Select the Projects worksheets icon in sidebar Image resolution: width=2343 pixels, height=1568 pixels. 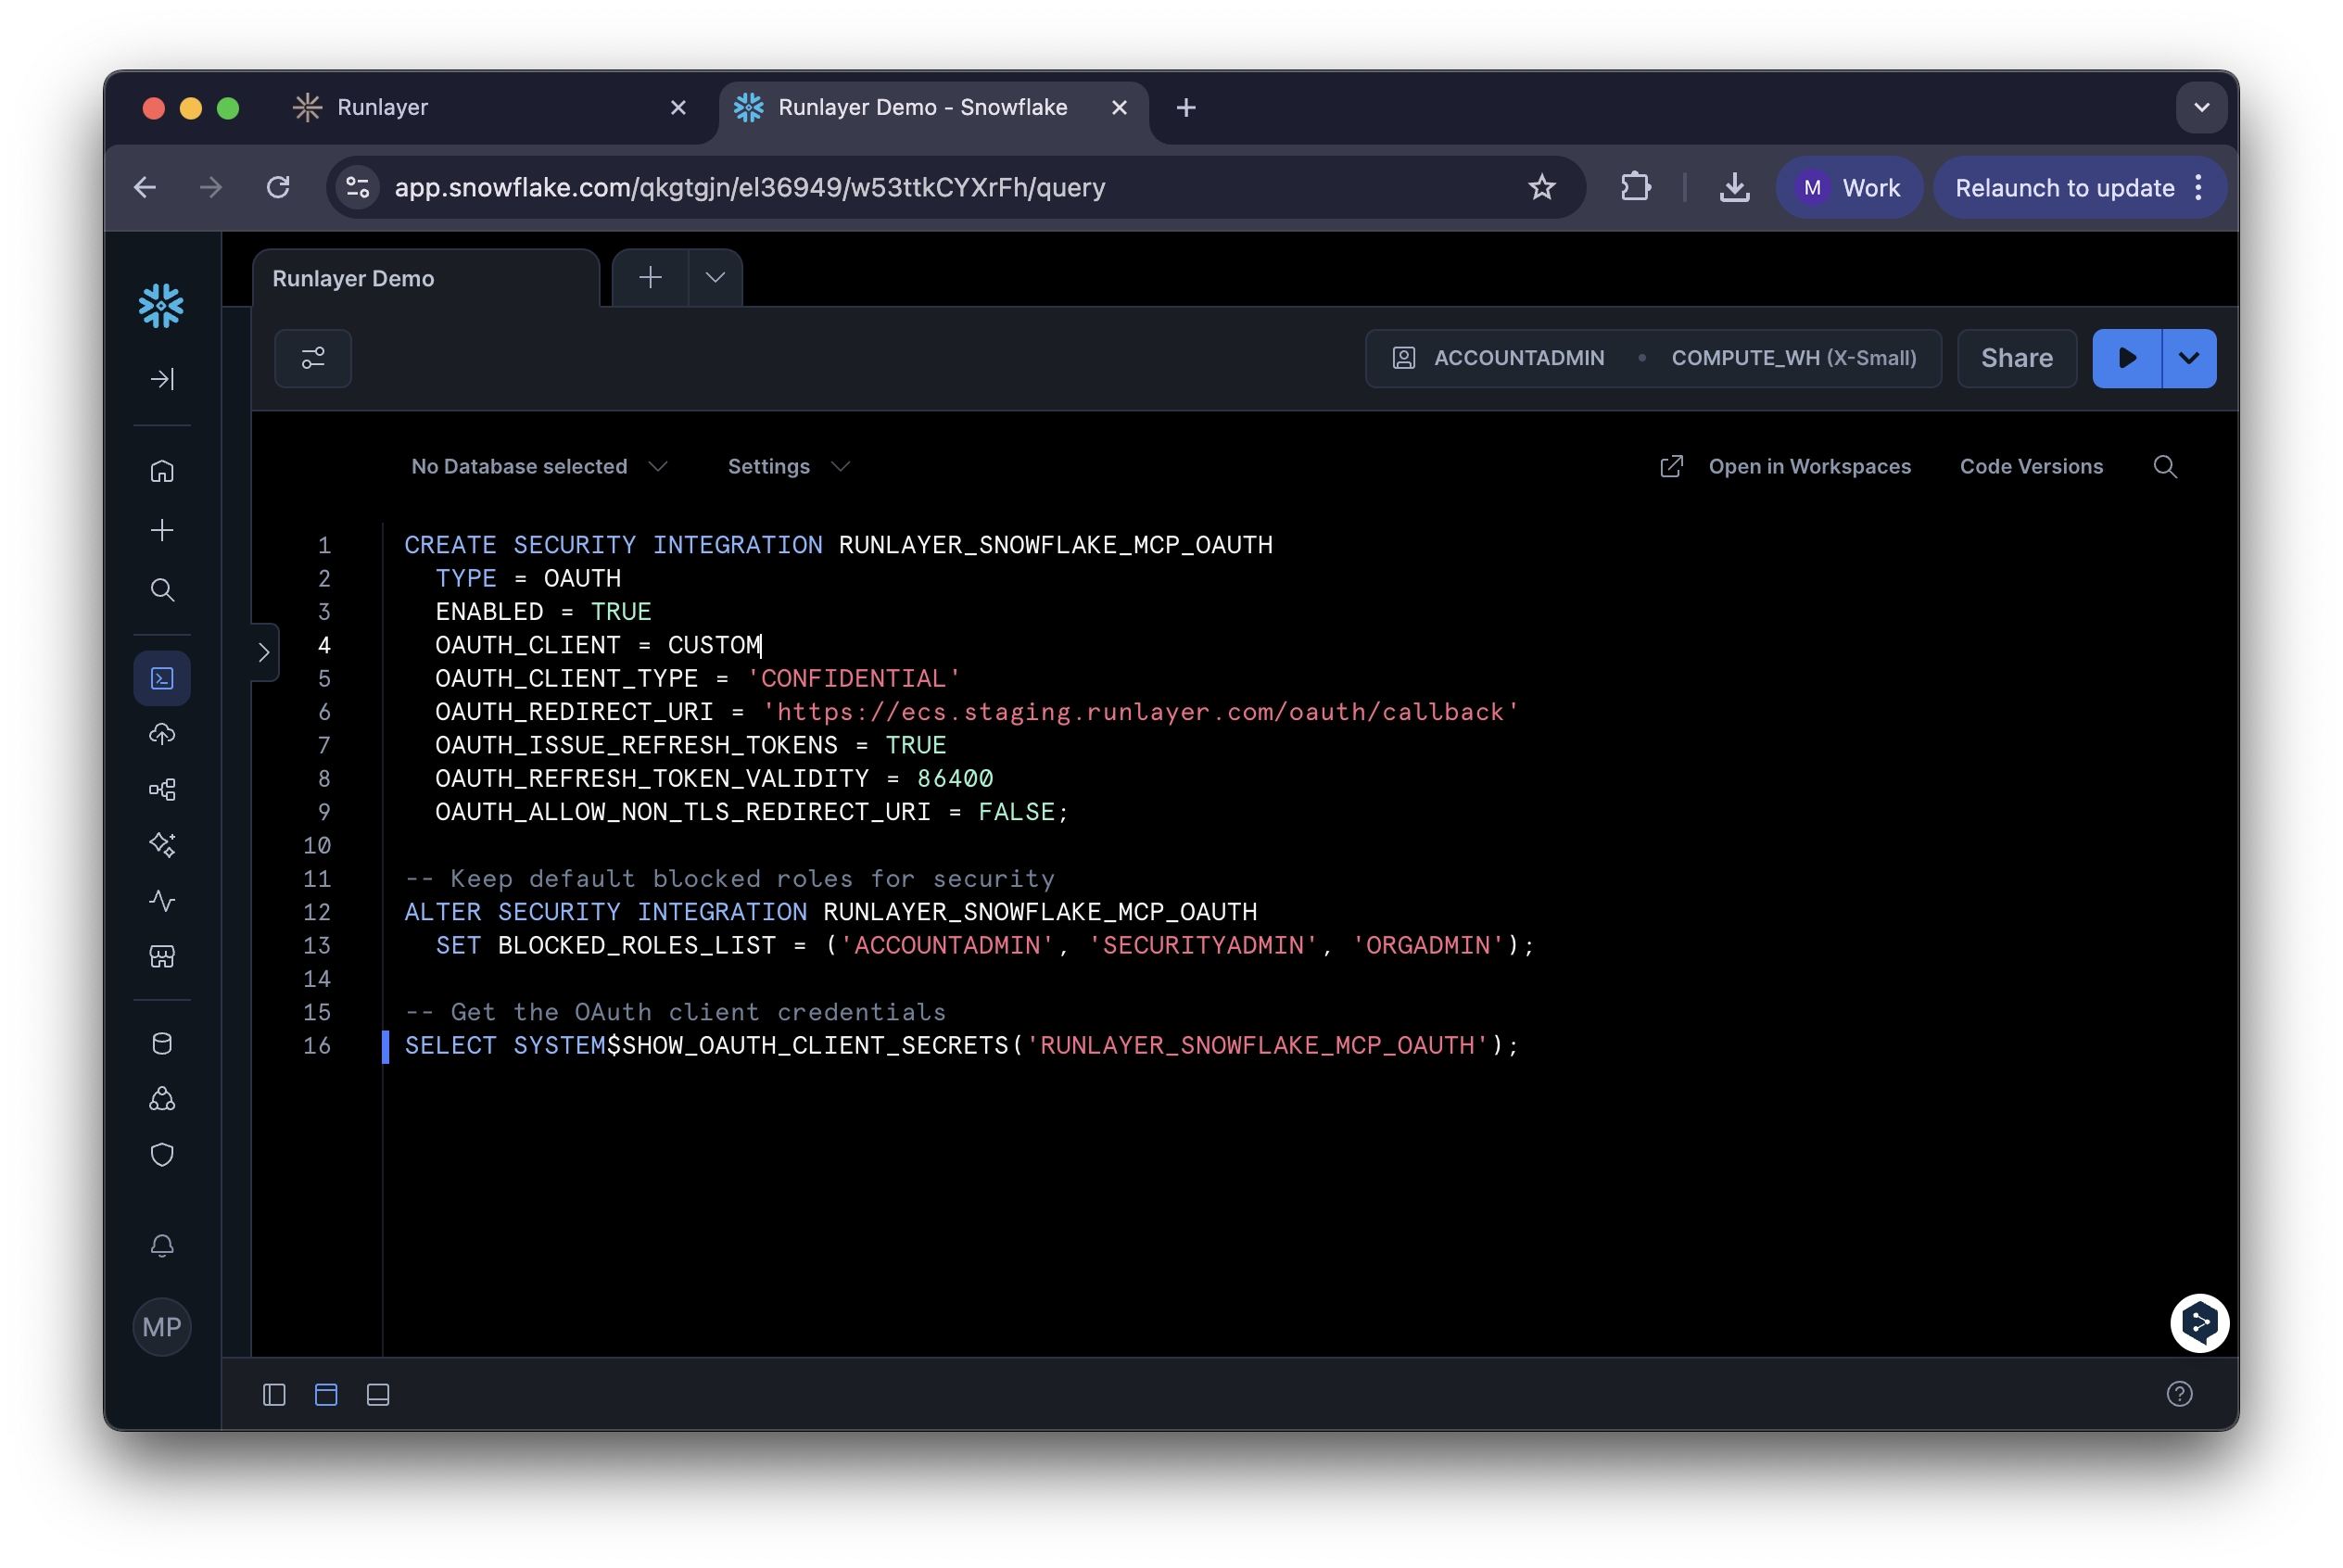(x=162, y=678)
